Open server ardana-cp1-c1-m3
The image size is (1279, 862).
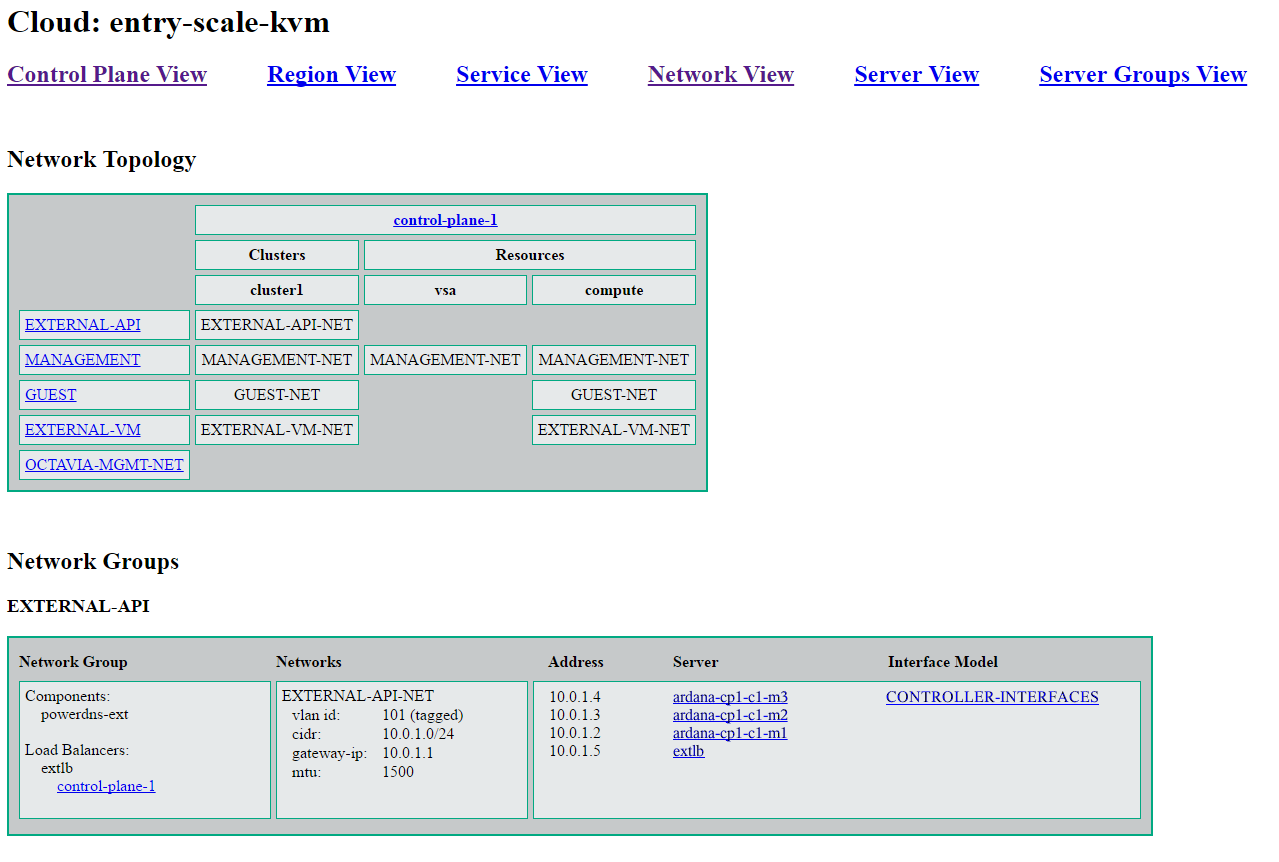tap(730, 697)
